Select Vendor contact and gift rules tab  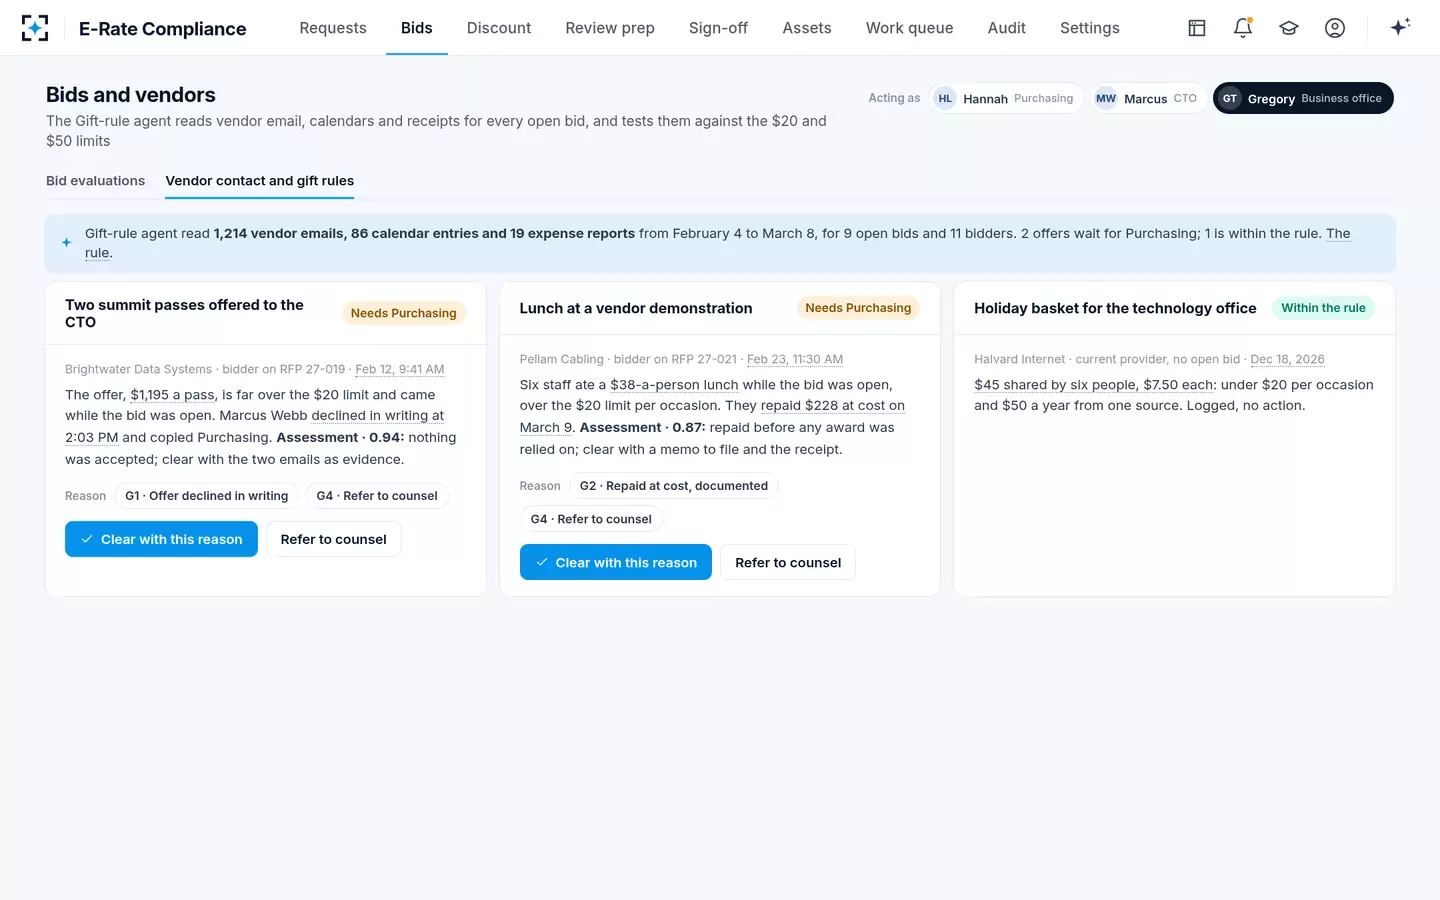260,181
